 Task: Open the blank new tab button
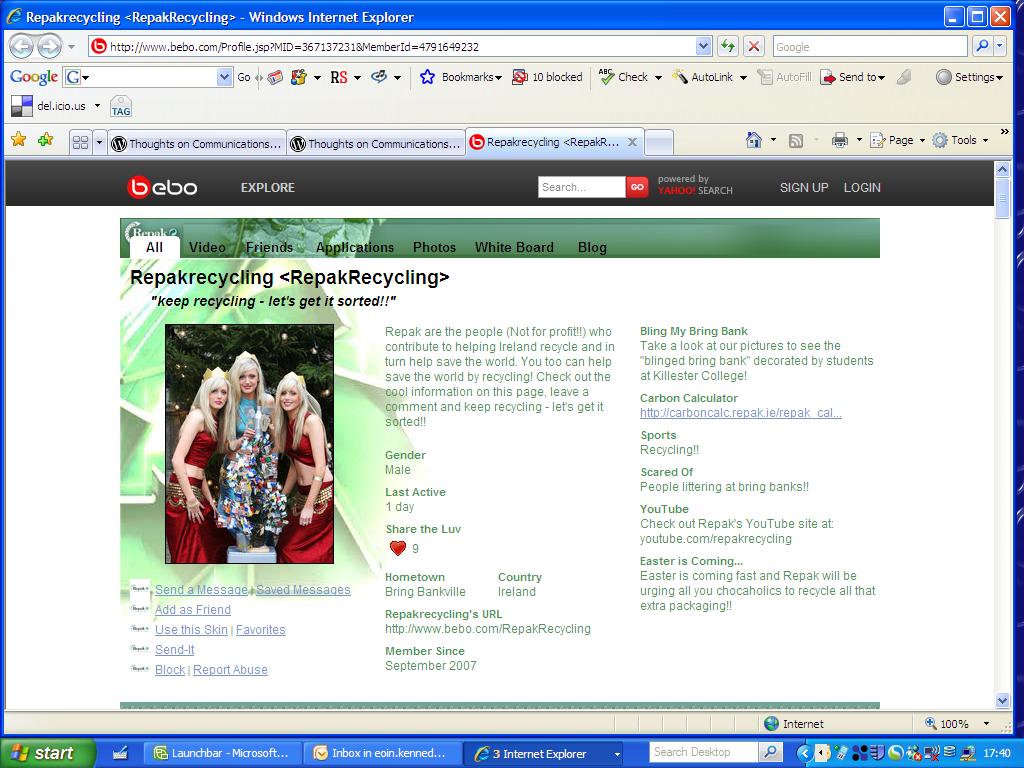(659, 142)
